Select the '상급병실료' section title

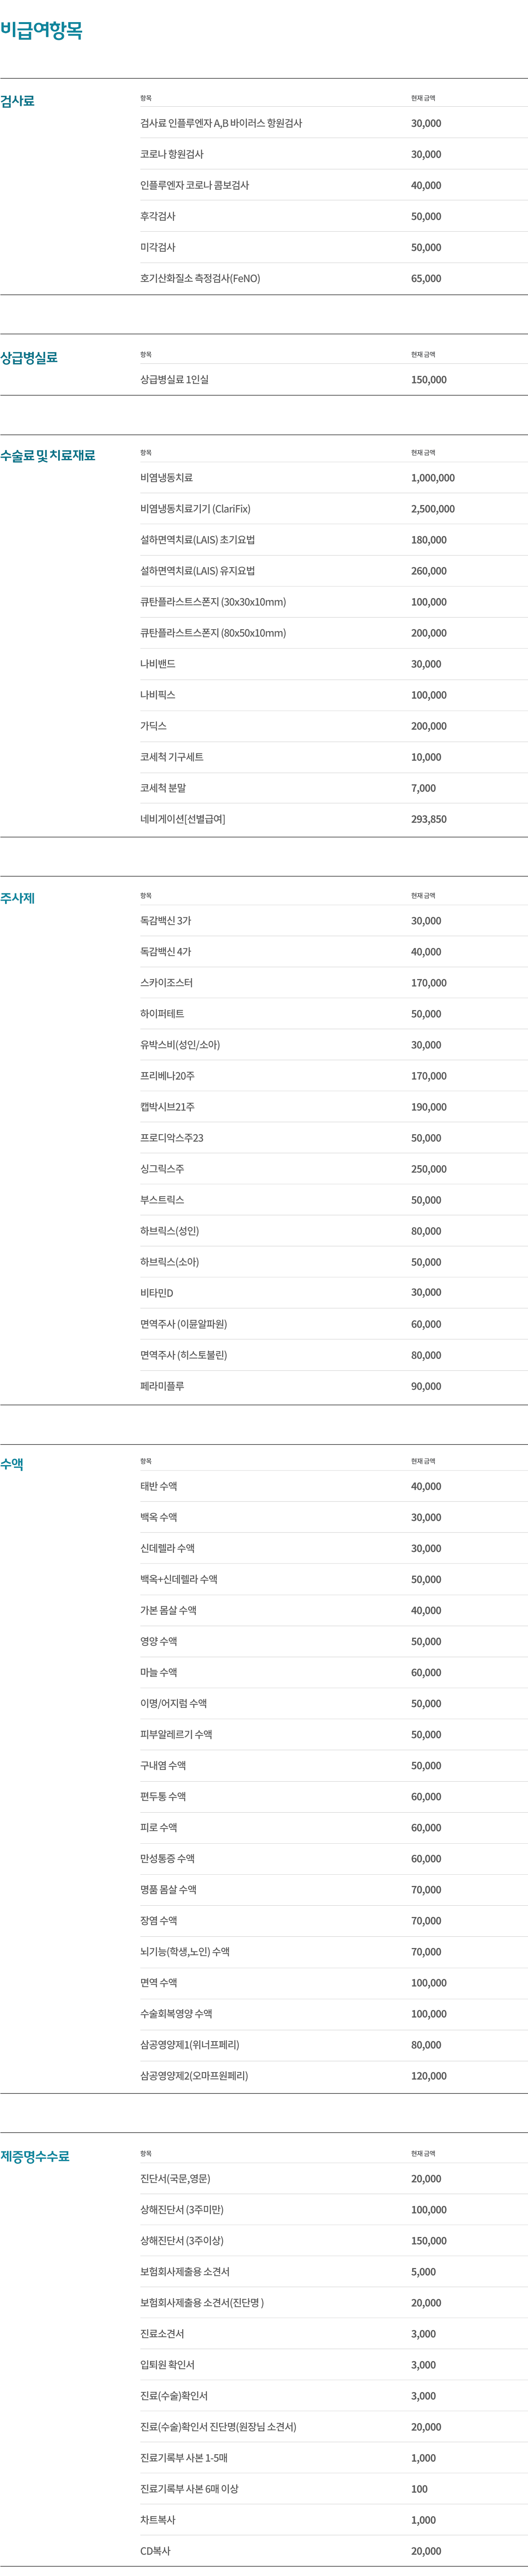coord(29,357)
